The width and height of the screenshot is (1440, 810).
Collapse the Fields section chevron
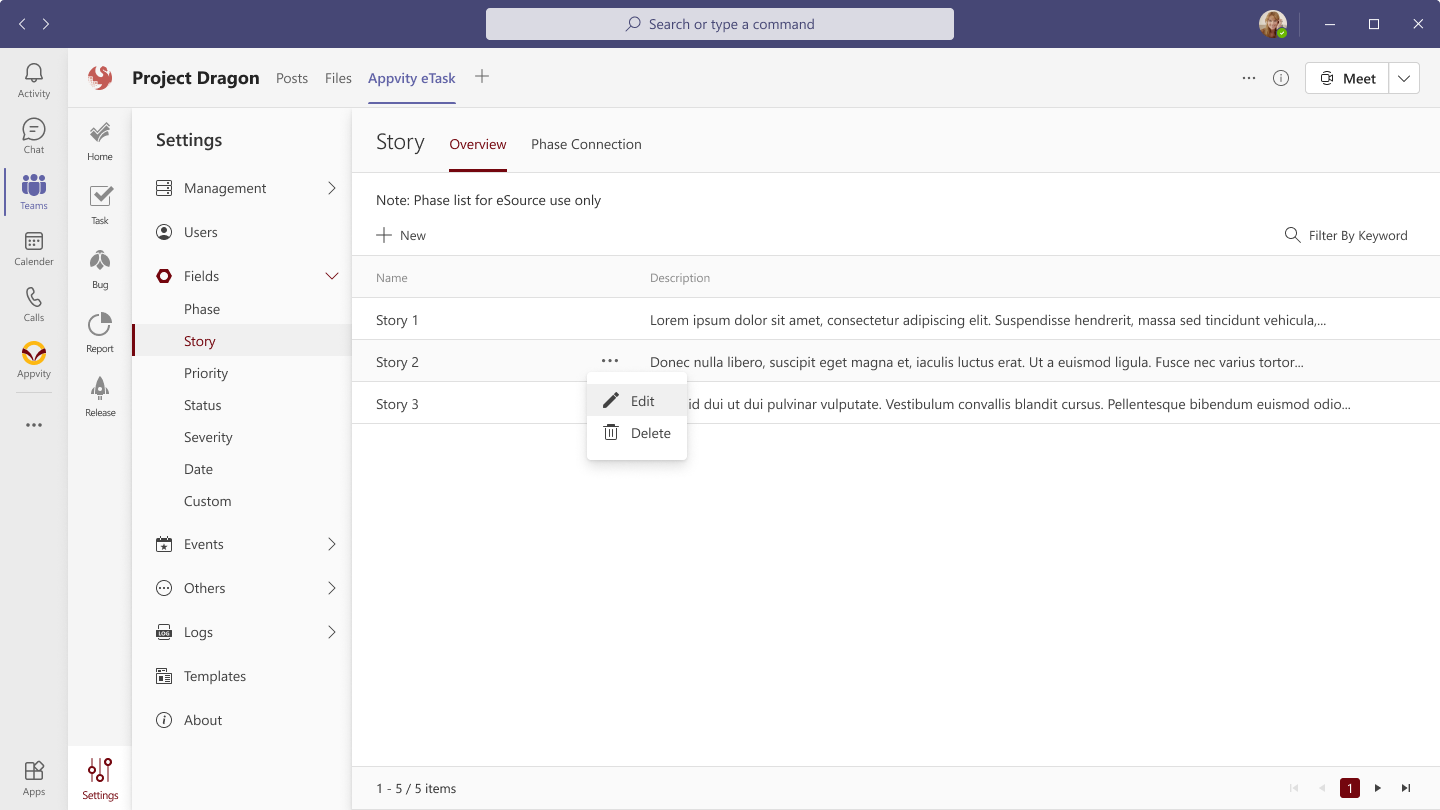coord(331,276)
